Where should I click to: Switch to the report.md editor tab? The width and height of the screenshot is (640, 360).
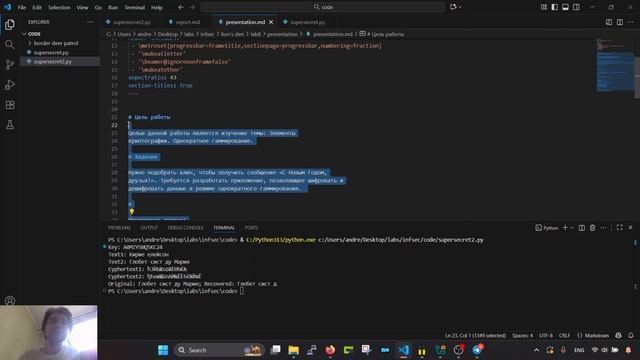(188, 22)
